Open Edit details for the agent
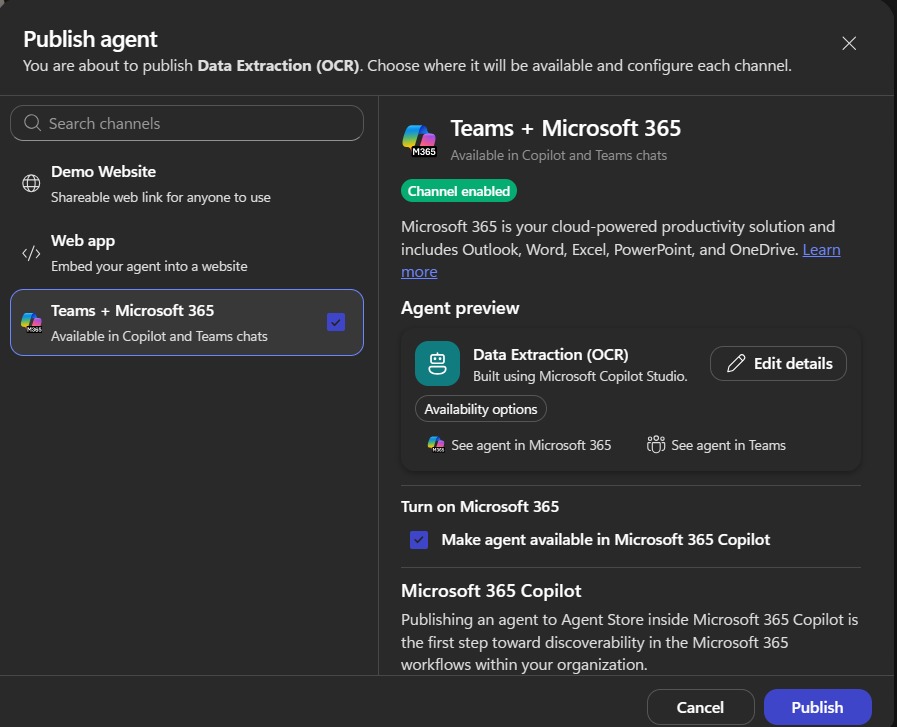 click(x=778, y=363)
